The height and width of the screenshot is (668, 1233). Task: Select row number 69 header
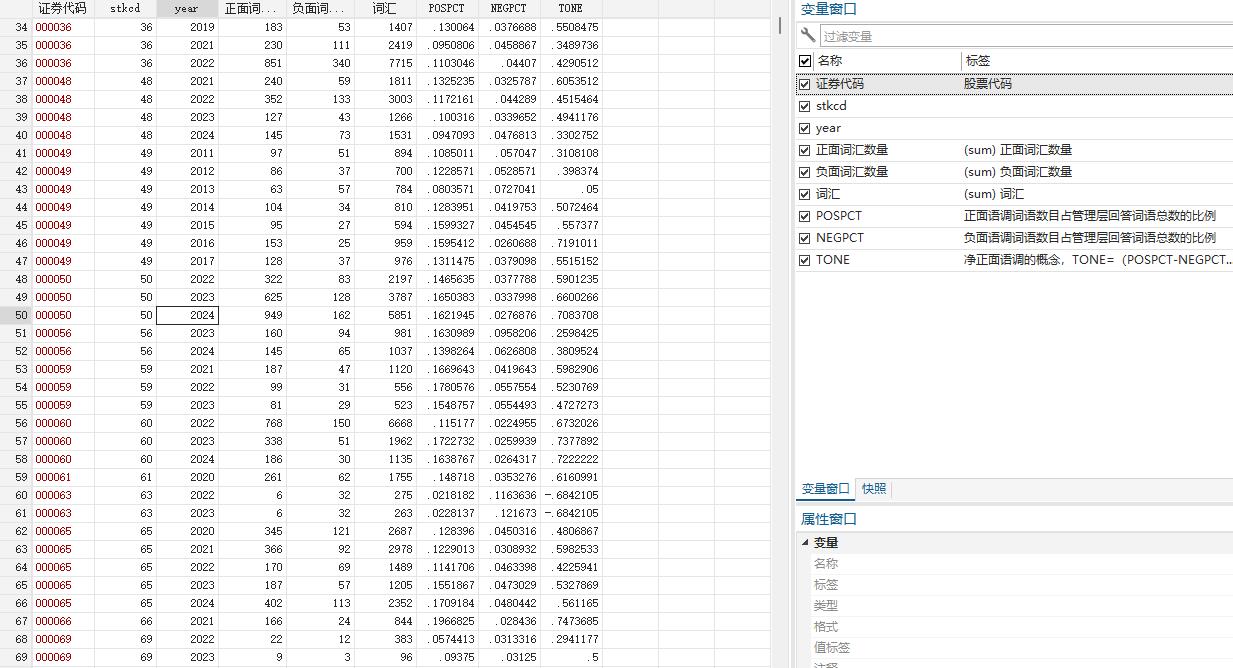(16, 657)
